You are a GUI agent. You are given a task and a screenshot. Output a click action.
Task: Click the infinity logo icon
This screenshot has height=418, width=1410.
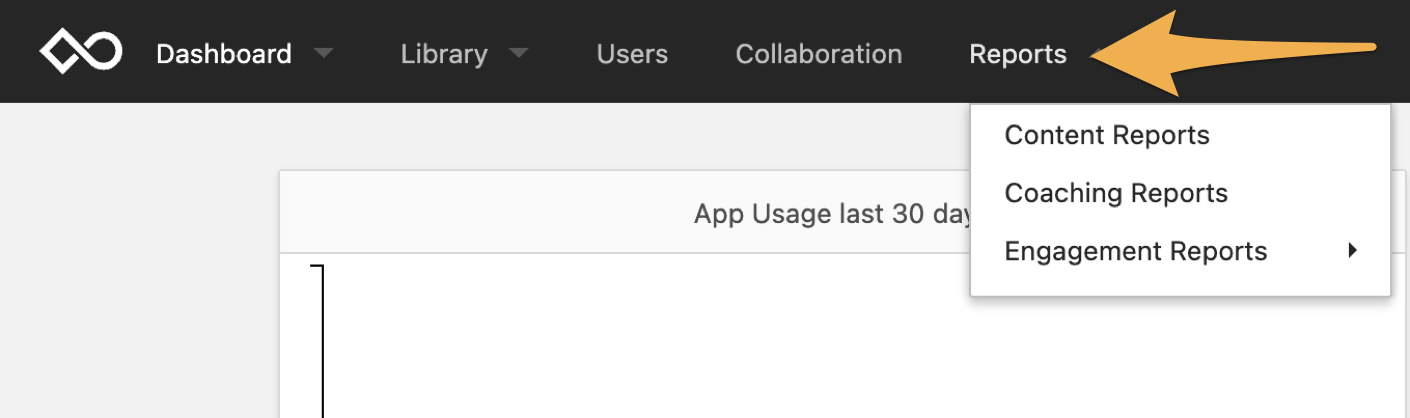81,52
